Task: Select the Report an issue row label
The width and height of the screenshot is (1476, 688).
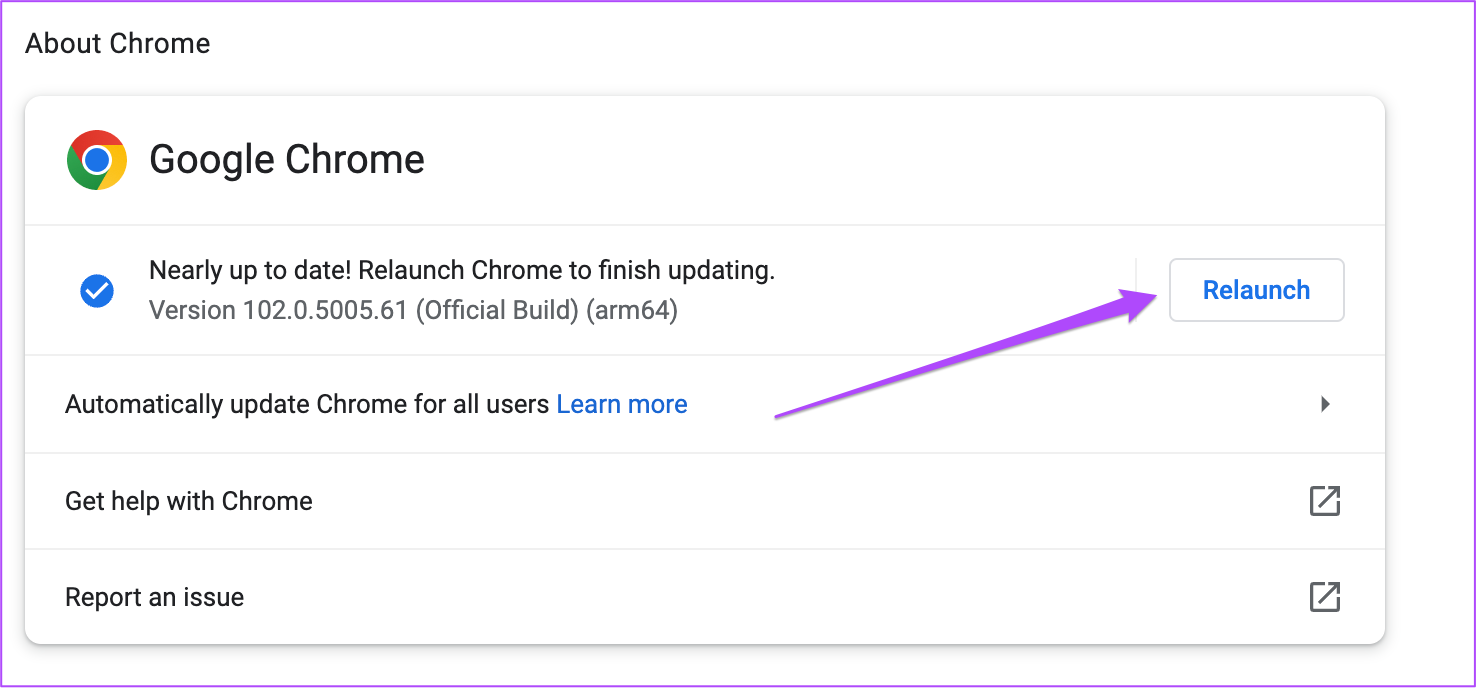Action: (x=155, y=597)
